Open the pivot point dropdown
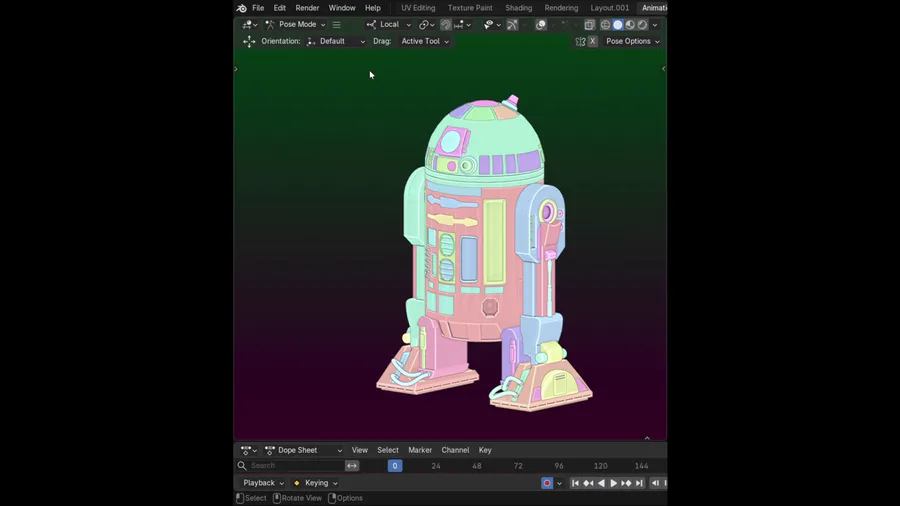Screen dimensions: 900x506 tap(426, 25)
